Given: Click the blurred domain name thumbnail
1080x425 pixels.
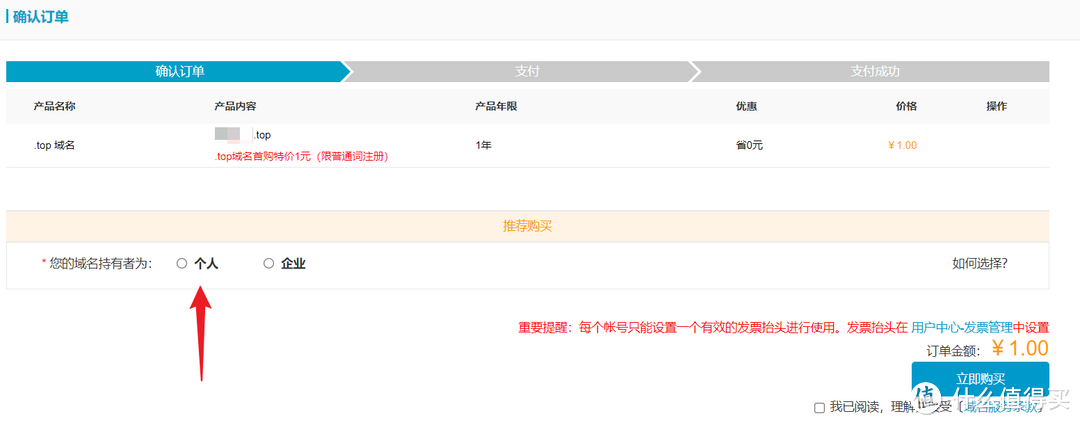Looking at the screenshot, I should click(x=227, y=134).
